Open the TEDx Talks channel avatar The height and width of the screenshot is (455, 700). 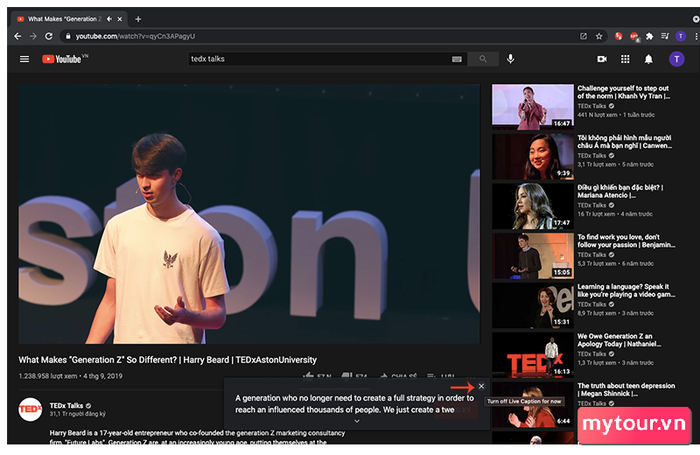pos(30,409)
